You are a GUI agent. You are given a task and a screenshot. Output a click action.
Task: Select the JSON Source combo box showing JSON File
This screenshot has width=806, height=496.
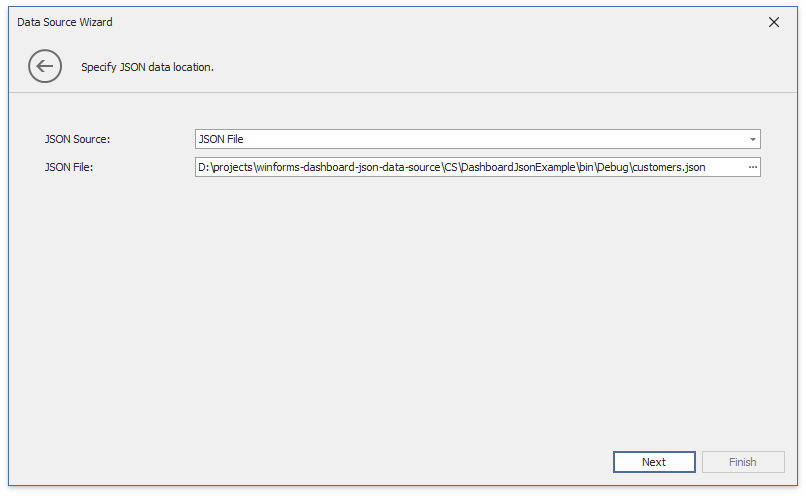(x=470, y=139)
